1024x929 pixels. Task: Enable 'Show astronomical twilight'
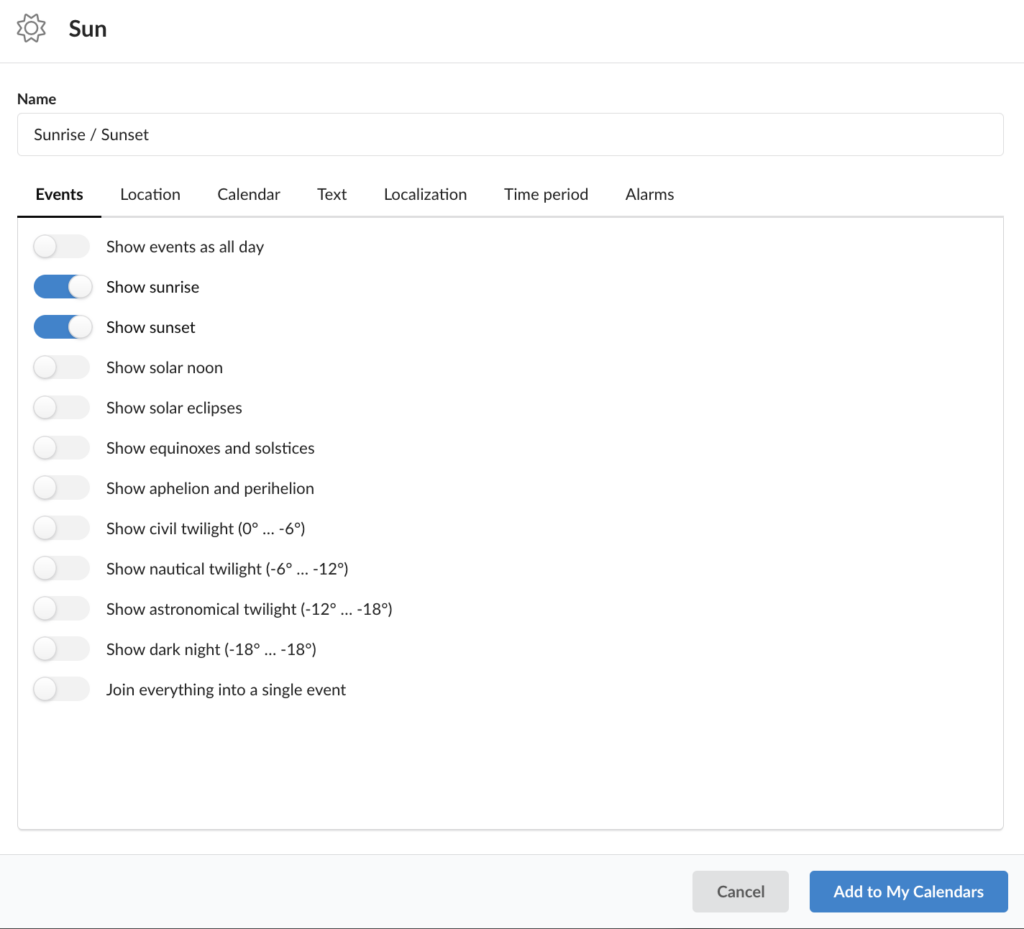(61, 608)
